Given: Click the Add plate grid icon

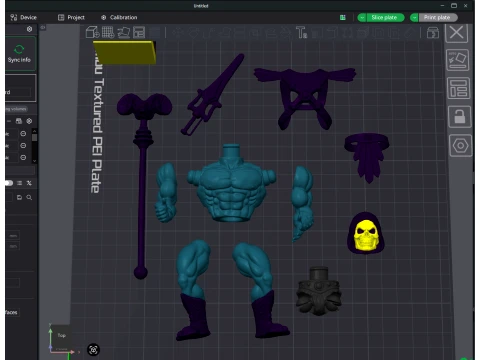Looking at the screenshot, I should tap(108, 32).
